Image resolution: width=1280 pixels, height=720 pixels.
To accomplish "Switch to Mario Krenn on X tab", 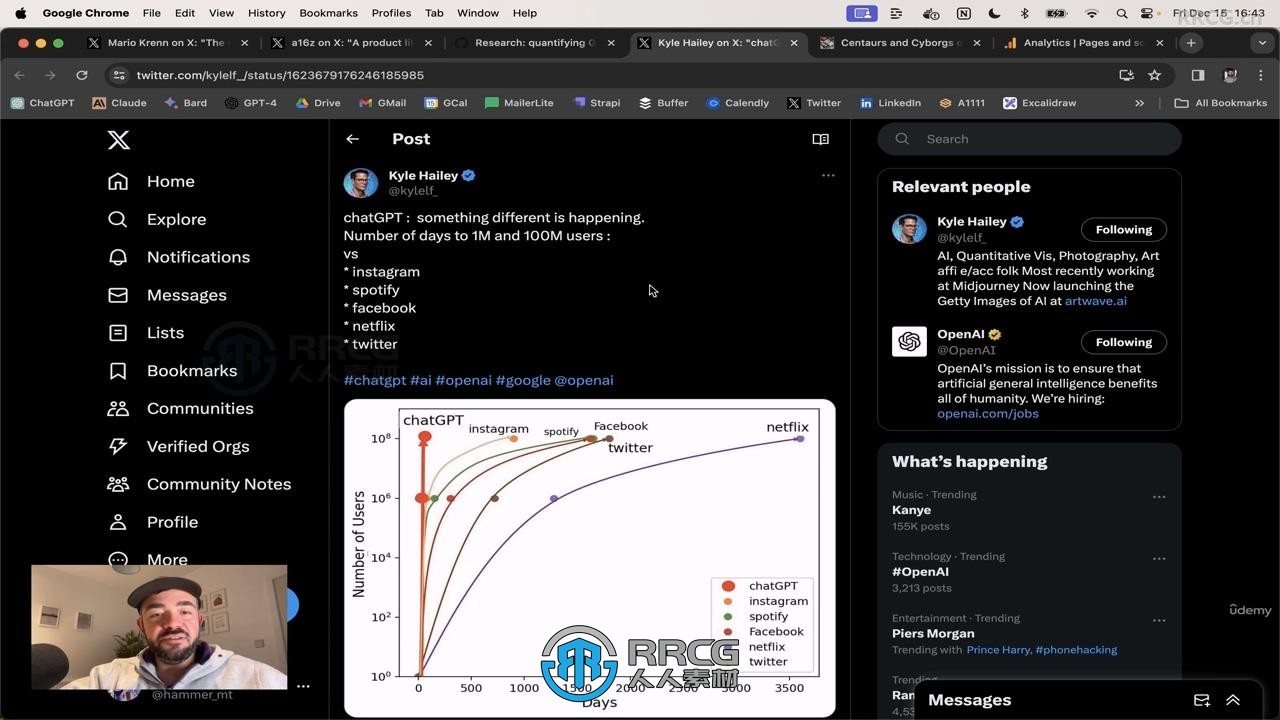I will pyautogui.click(x=166, y=43).
